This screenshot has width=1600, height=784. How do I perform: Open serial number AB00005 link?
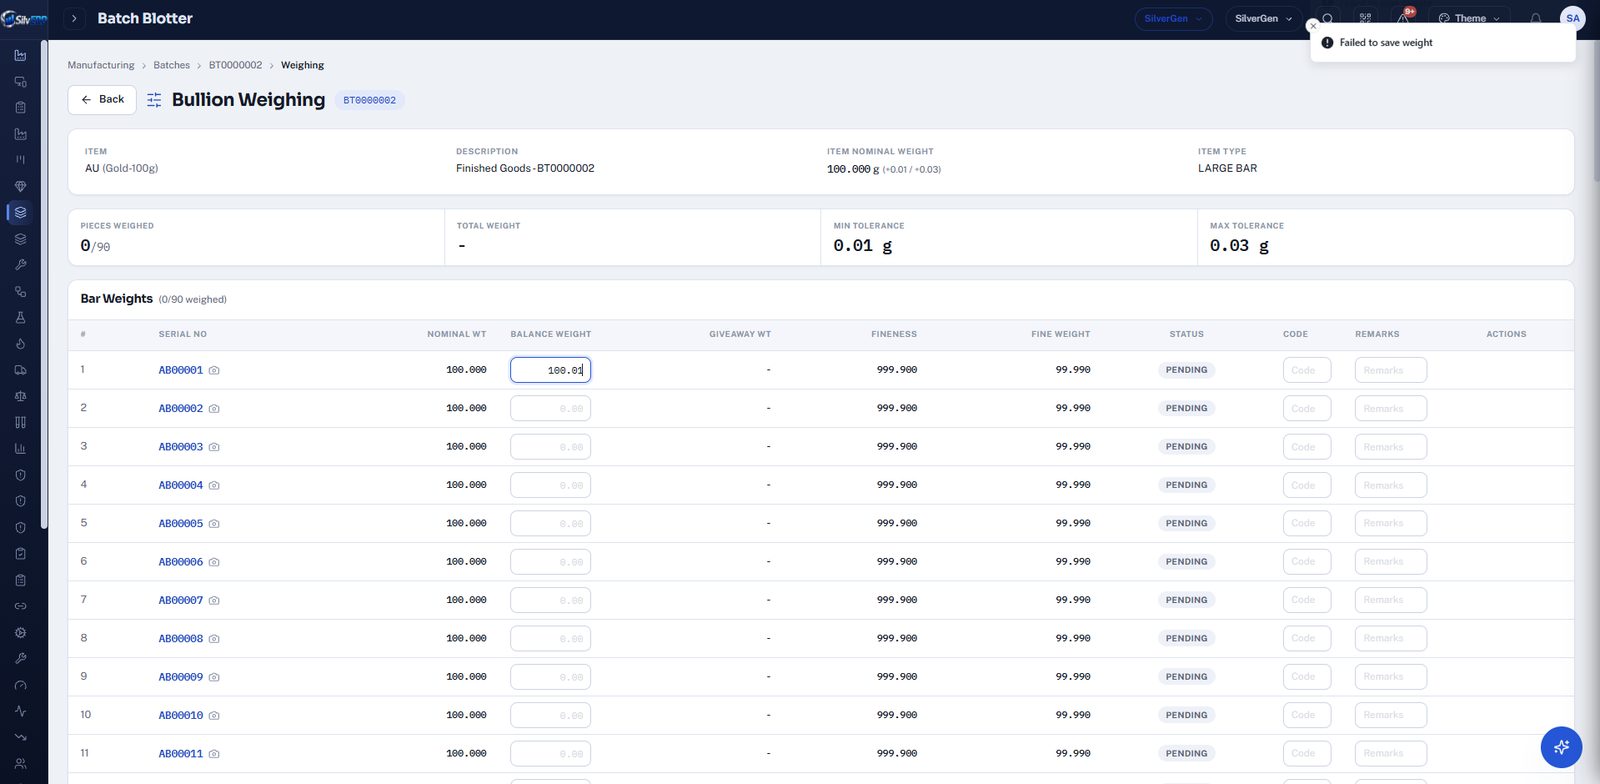point(181,523)
